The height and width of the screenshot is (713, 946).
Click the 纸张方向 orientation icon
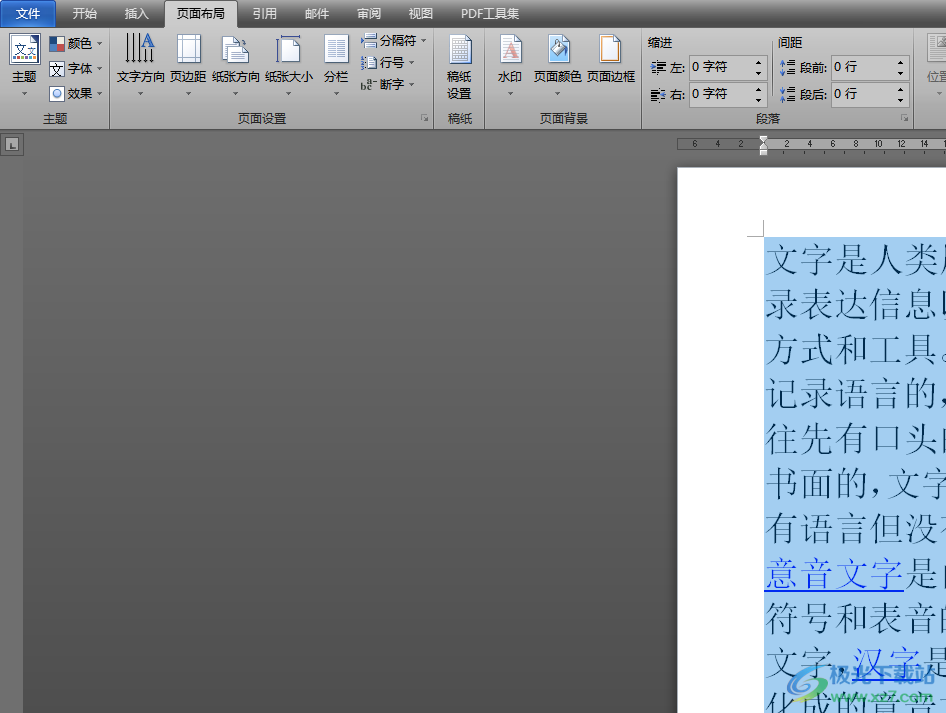pyautogui.click(x=235, y=49)
